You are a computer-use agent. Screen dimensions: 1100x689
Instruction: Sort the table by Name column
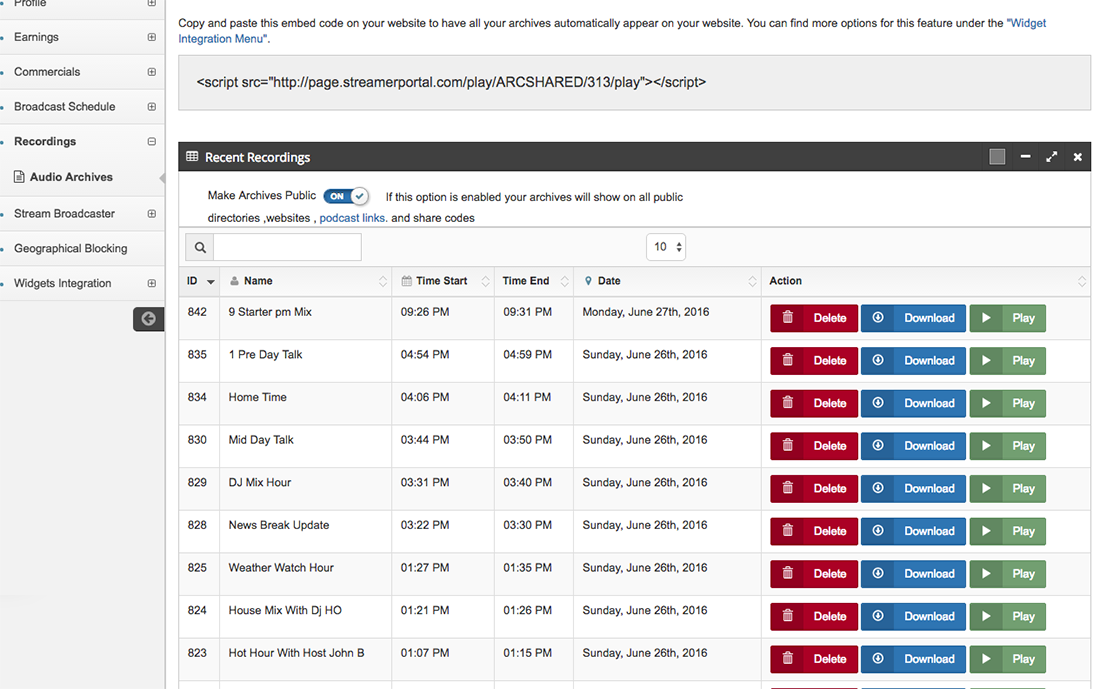[x=382, y=281]
